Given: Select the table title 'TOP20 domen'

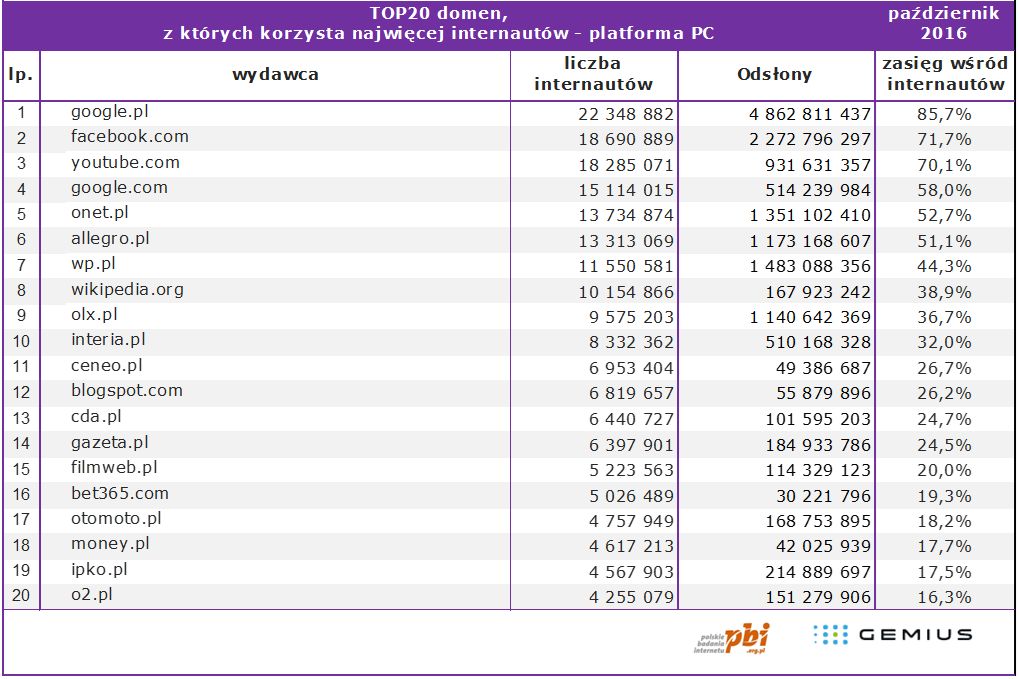Looking at the screenshot, I should click(x=439, y=13).
